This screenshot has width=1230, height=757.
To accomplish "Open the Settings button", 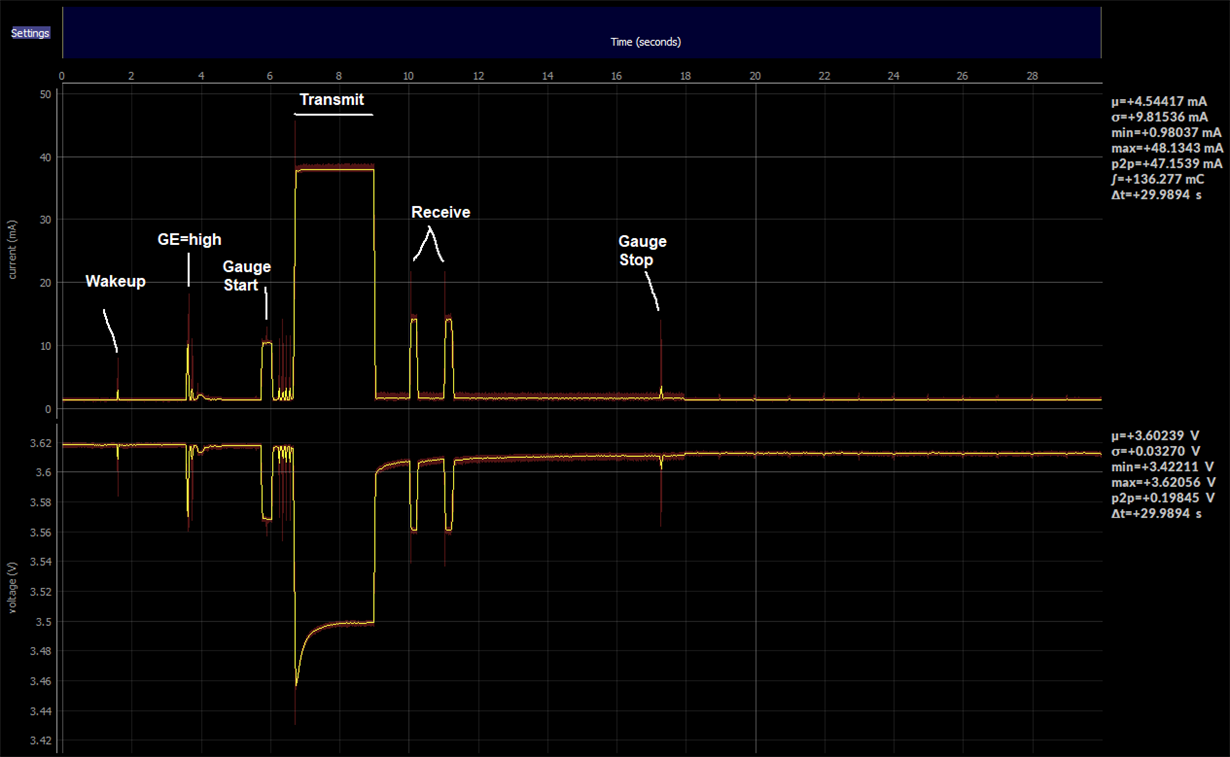I will 30,33.
